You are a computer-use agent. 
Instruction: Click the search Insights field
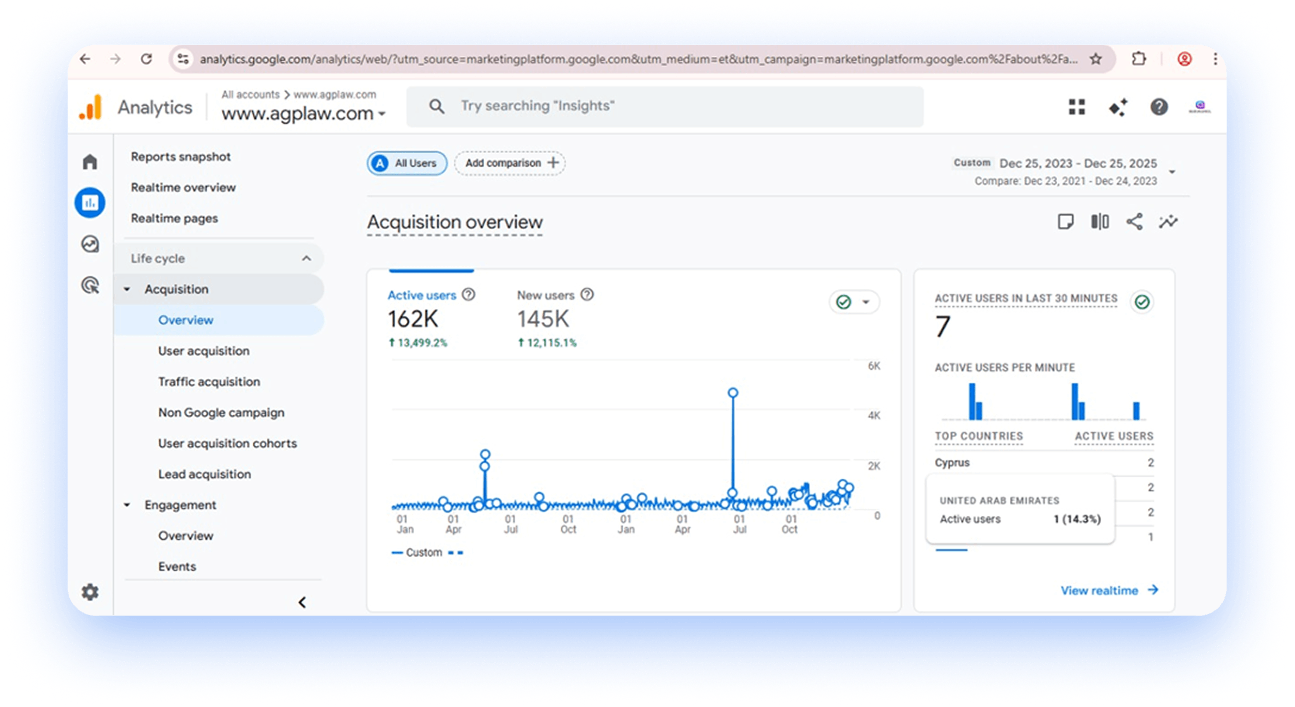[x=665, y=106]
